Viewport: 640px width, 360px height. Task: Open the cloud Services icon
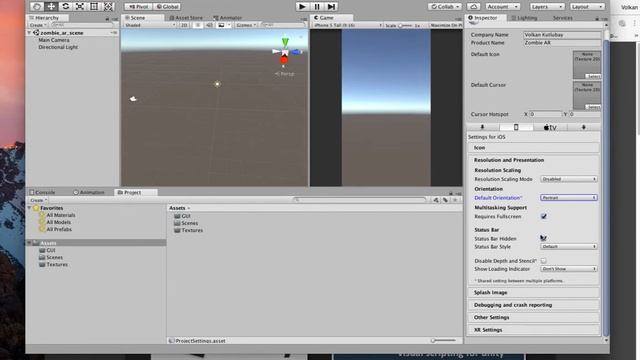point(473,7)
